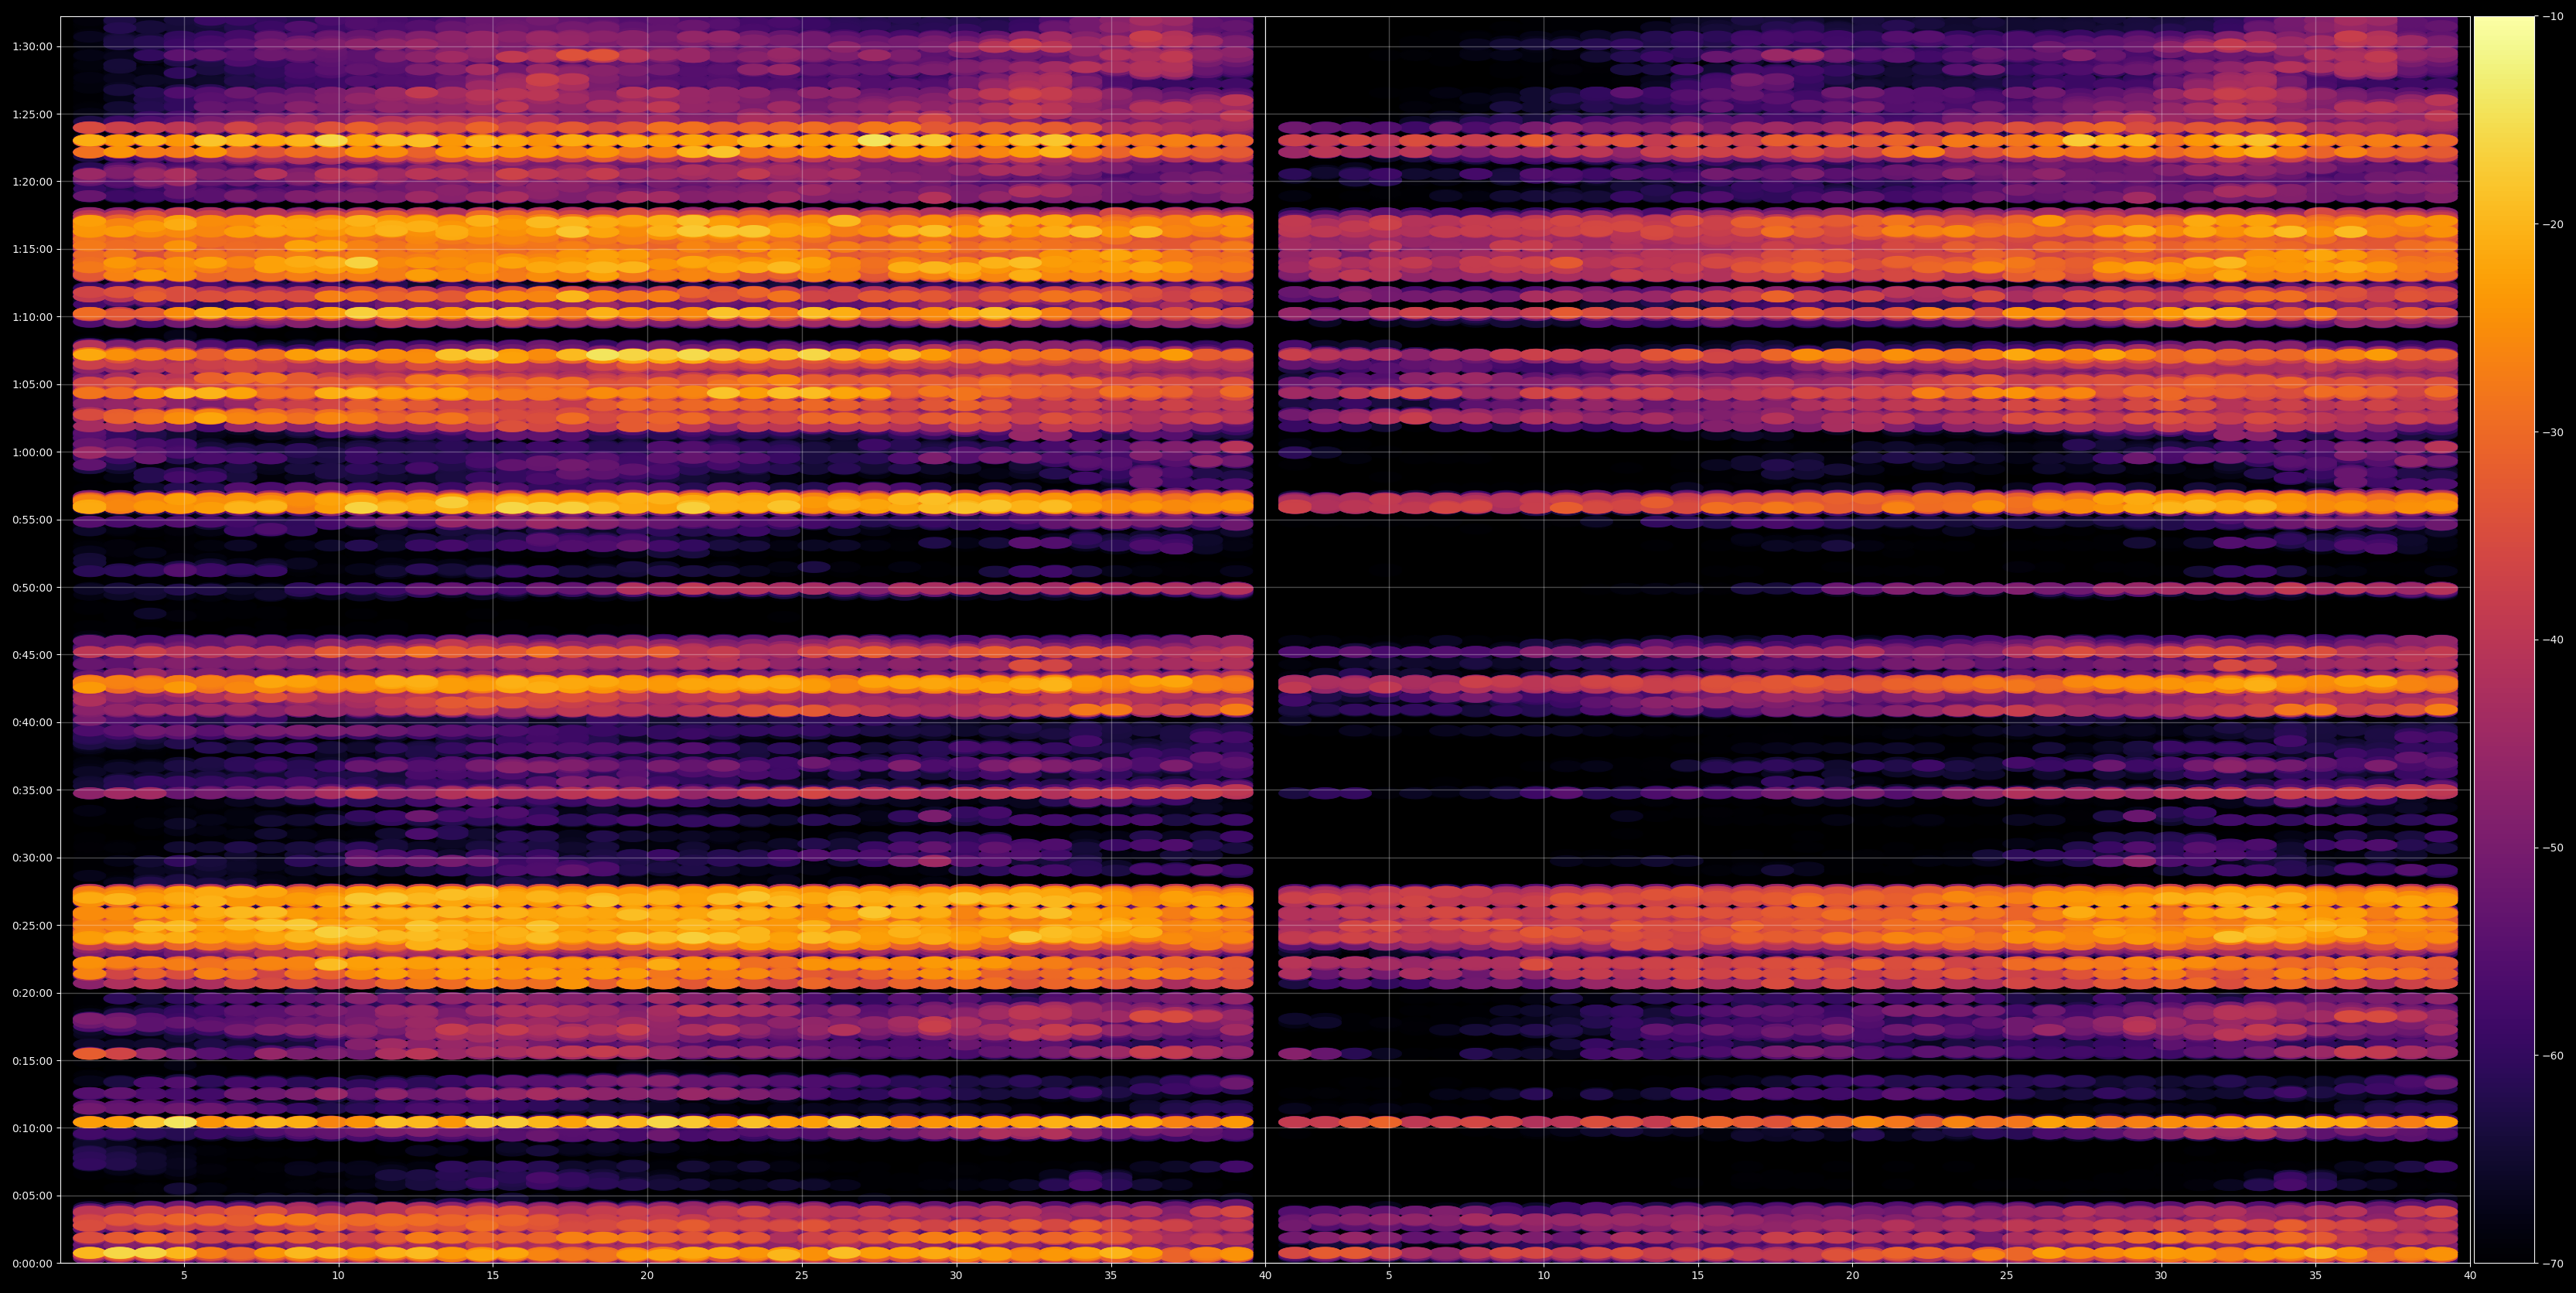The height and width of the screenshot is (1293, 2576).
Task: Click x-axis tick 35 under the left heatmap
Action: [x=1111, y=1276]
